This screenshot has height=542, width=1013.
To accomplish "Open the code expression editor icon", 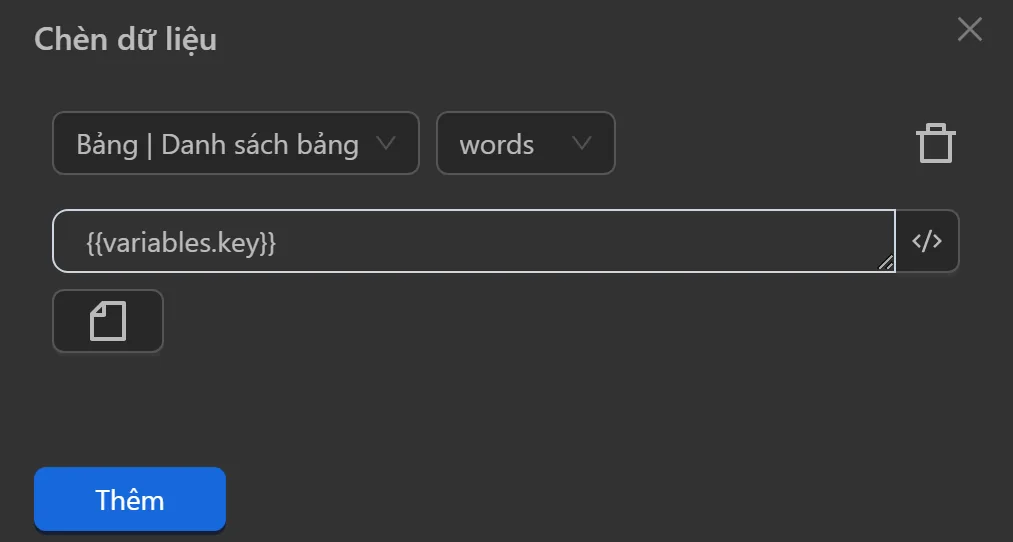I will coord(927,241).
